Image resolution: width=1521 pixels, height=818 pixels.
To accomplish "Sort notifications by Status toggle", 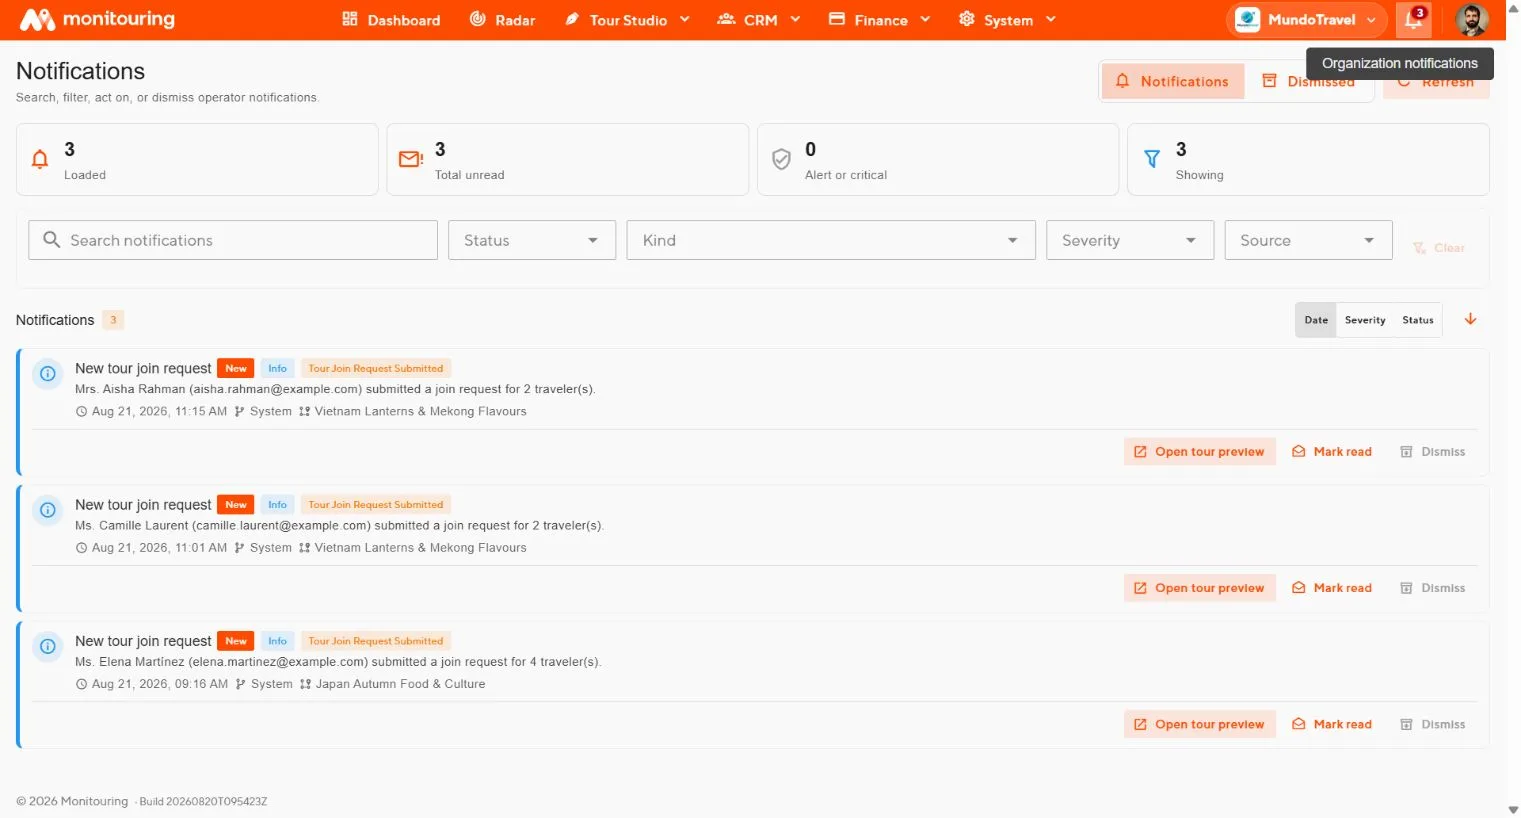I will [1417, 320].
